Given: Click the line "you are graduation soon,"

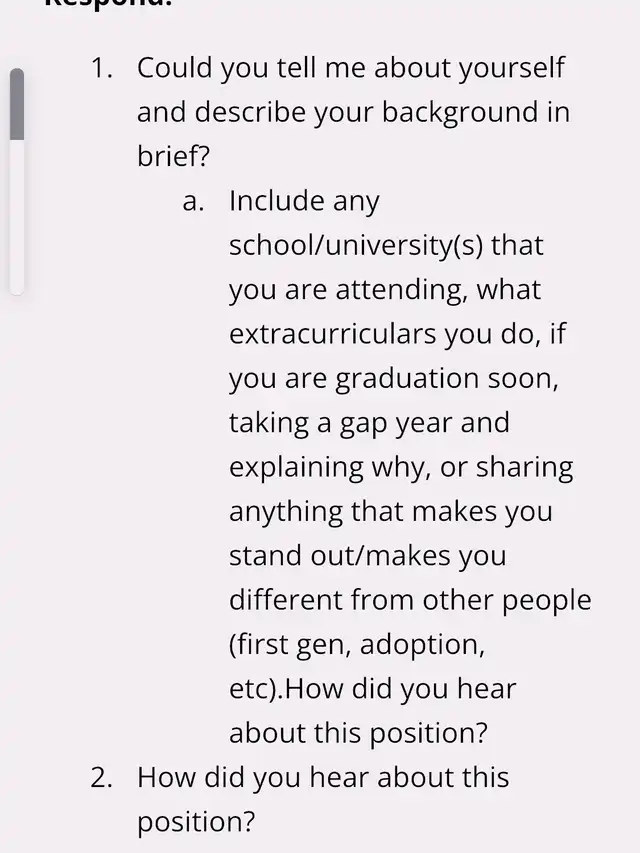Looking at the screenshot, I should 393,380.
